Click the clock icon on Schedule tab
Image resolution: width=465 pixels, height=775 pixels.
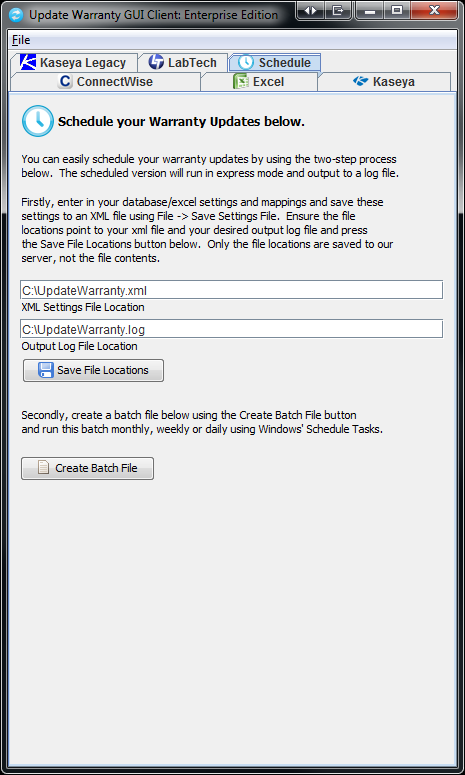pyautogui.click(x=246, y=62)
